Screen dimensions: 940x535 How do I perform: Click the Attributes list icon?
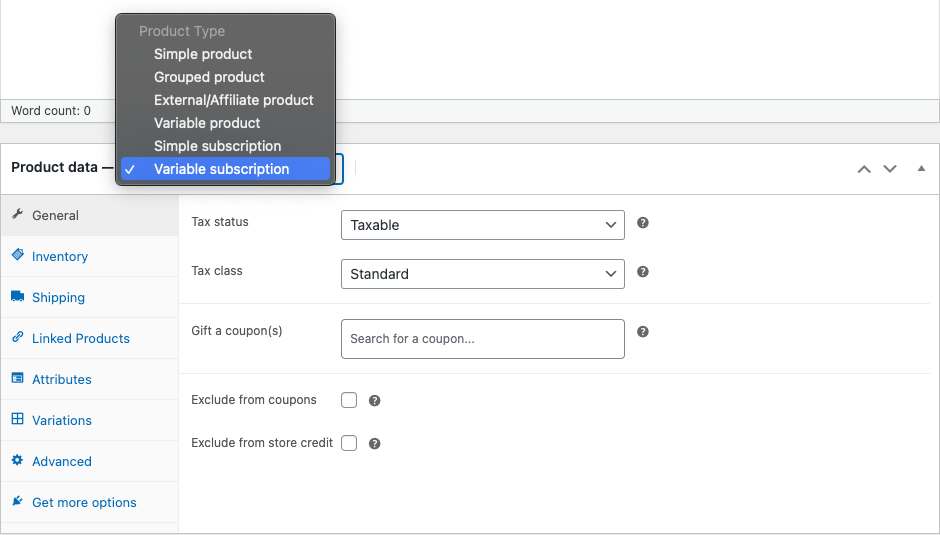pyautogui.click(x=17, y=379)
